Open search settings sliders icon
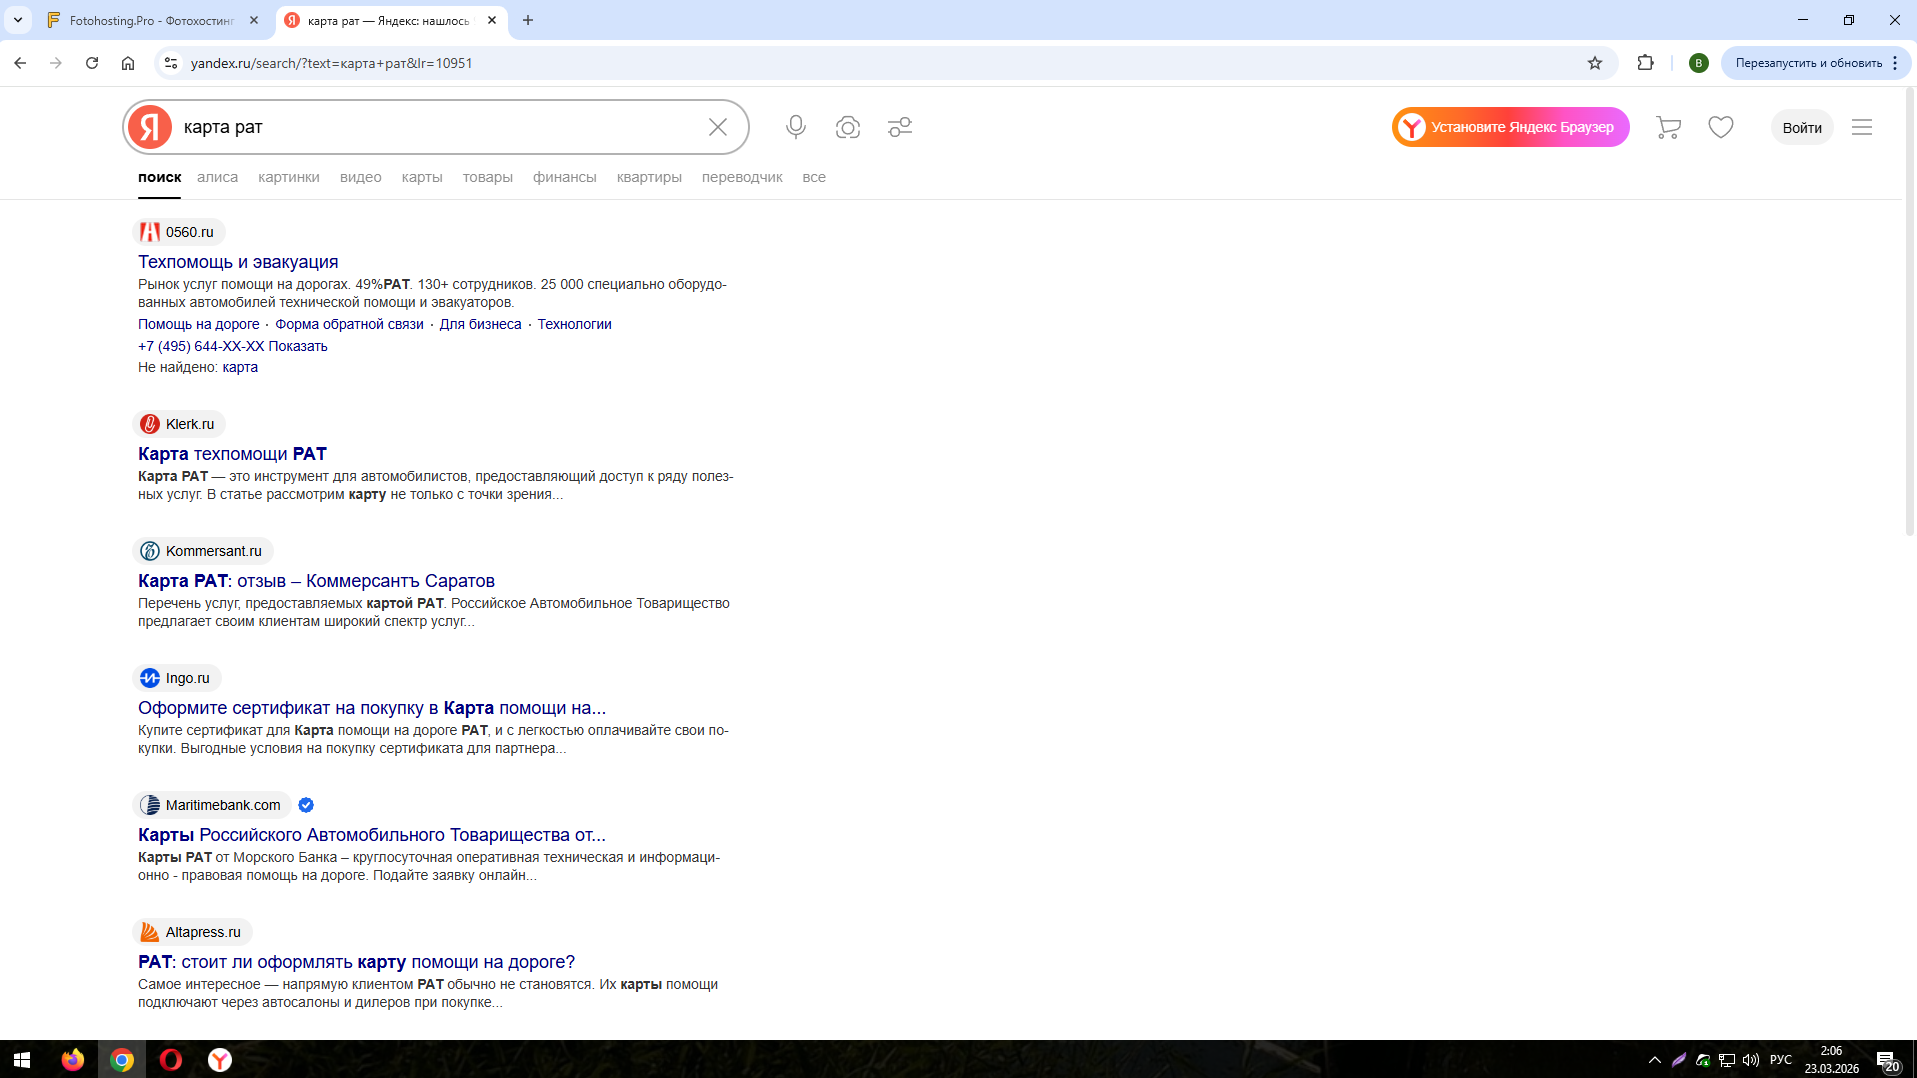Screen dimensions: 1917x1078 click(900, 127)
